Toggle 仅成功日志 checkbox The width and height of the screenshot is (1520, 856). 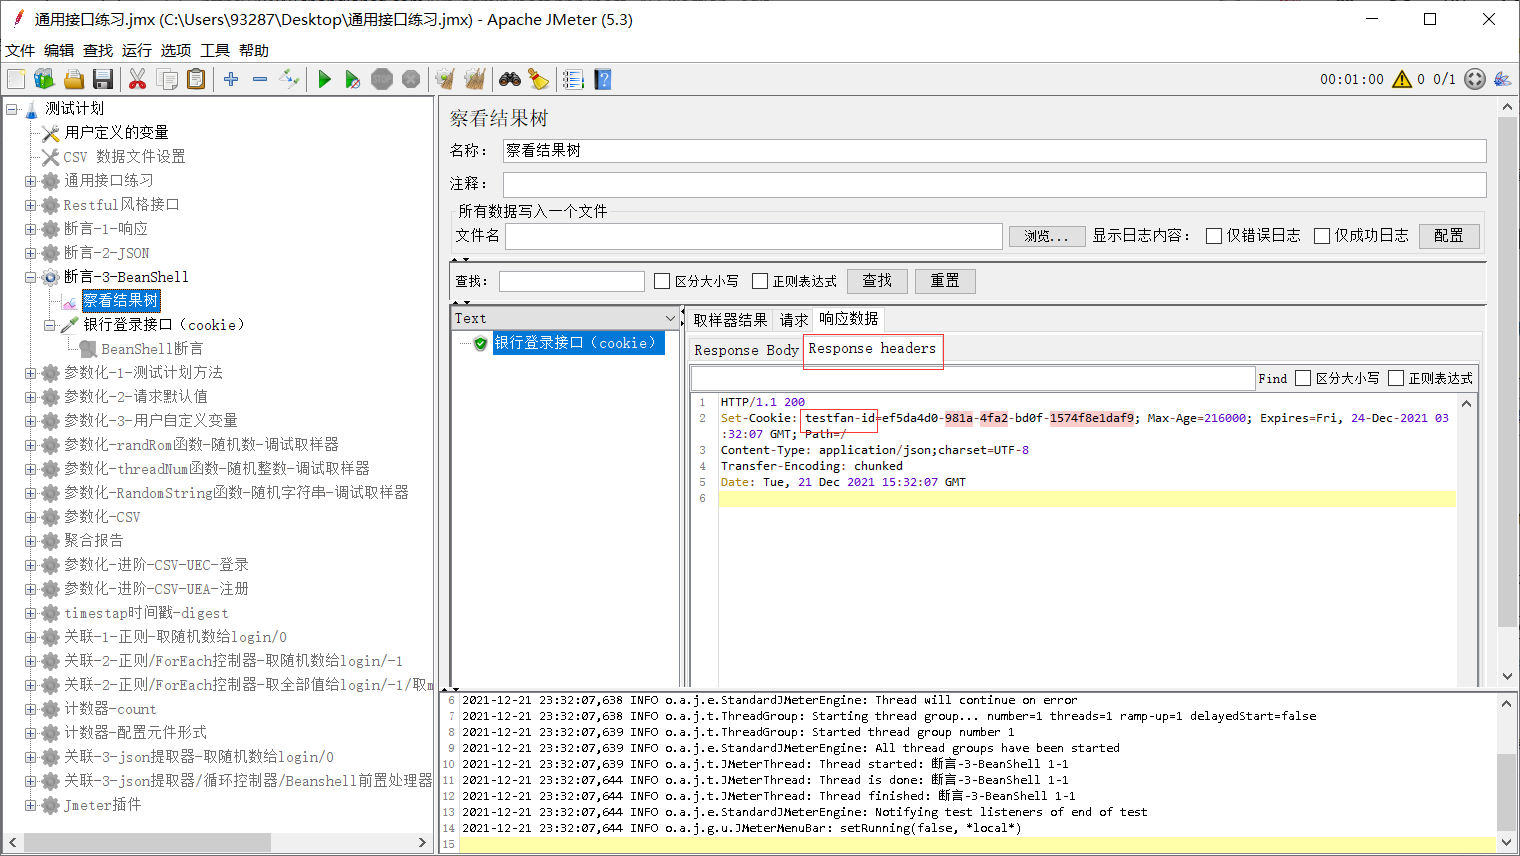tap(1322, 236)
